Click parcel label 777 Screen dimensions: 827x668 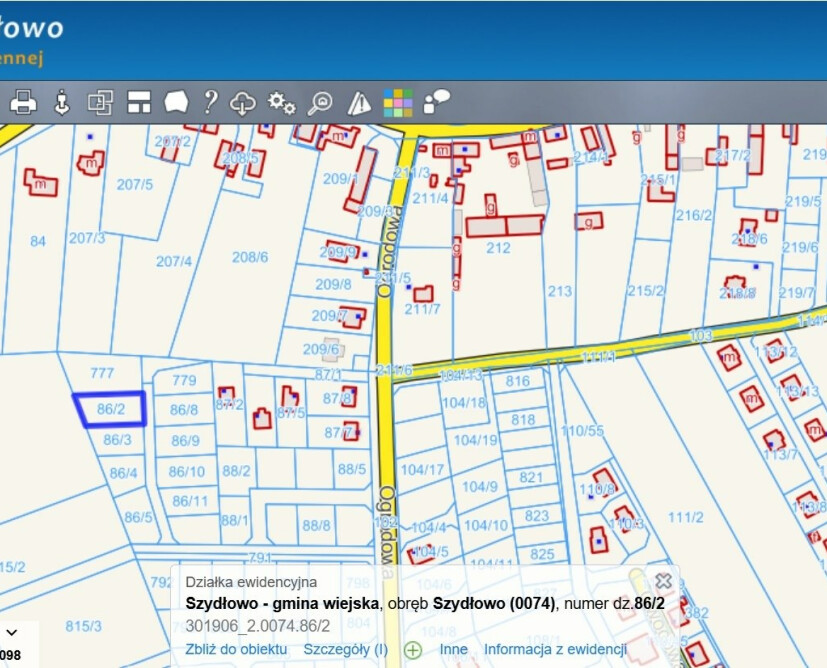click(102, 373)
